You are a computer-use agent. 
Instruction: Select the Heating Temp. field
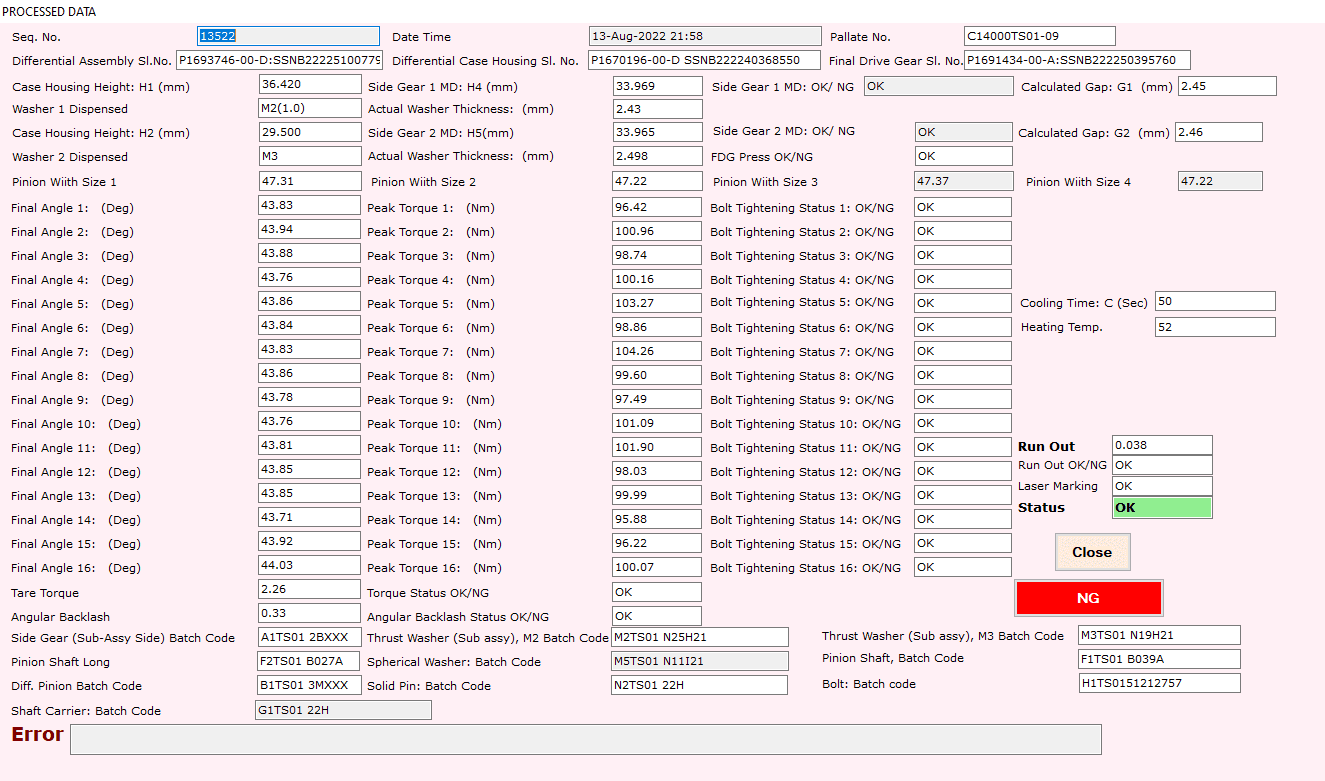click(1215, 327)
